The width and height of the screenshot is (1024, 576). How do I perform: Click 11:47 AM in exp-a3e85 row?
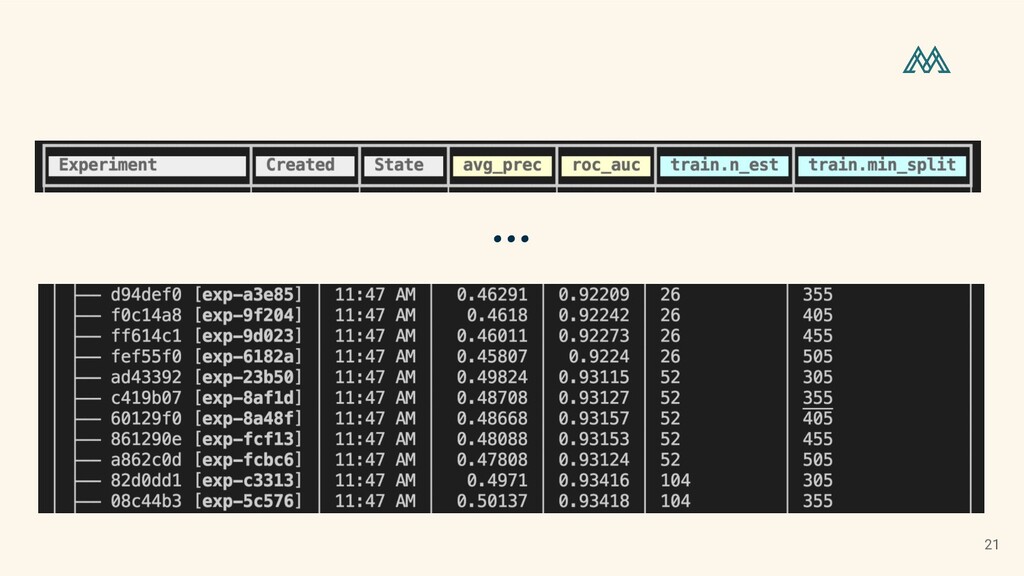[375, 295]
